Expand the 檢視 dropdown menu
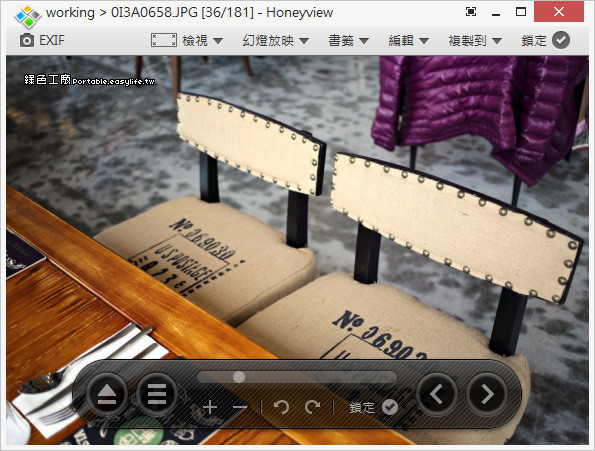 (x=203, y=40)
